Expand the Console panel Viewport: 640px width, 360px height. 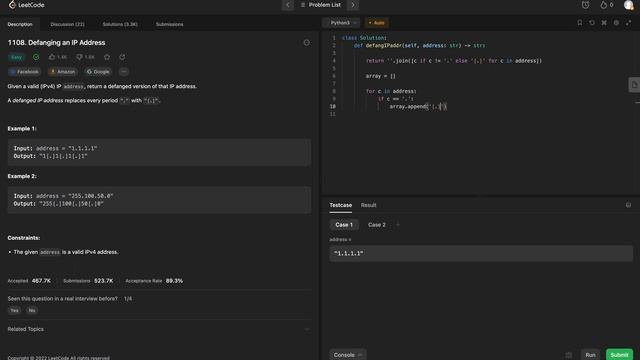(x=348, y=355)
